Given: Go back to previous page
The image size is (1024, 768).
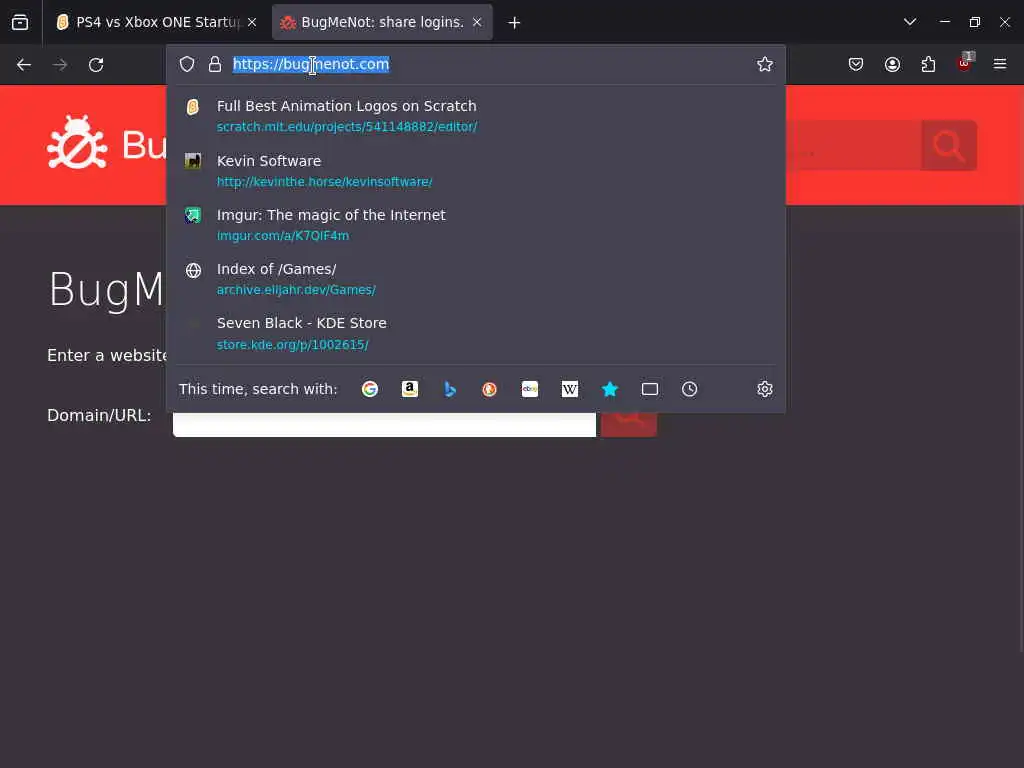Looking at the screenshot, I should coord(24,64).
